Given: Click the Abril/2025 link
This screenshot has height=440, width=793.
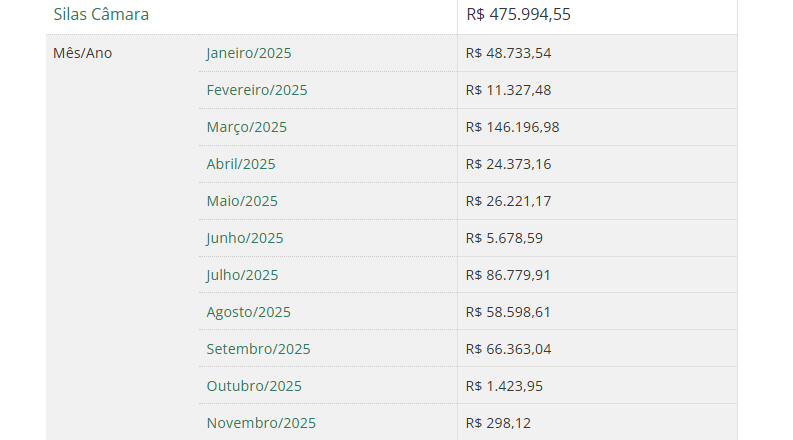Looking at the screenshot, I should tap(241, 164).
